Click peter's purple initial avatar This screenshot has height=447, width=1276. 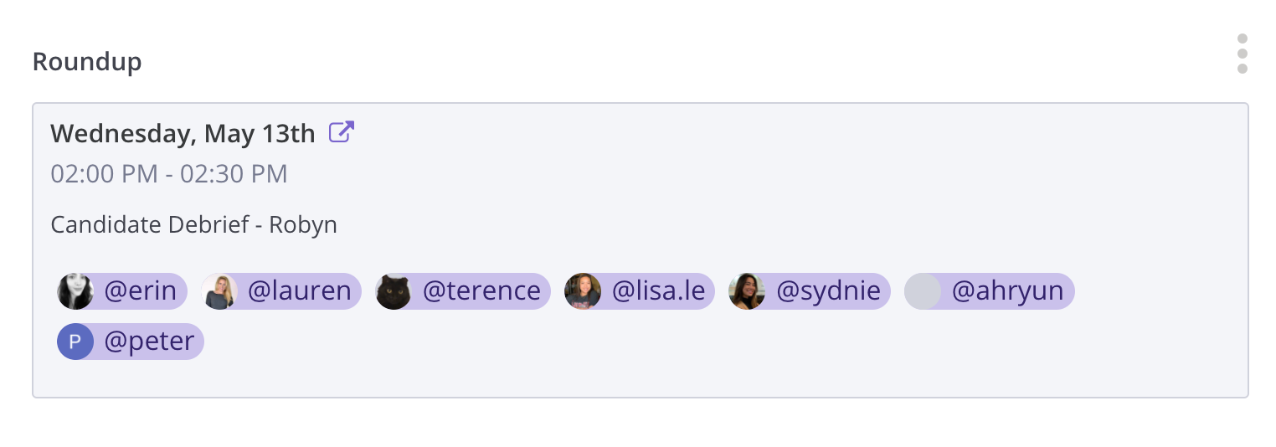[75, 341]
